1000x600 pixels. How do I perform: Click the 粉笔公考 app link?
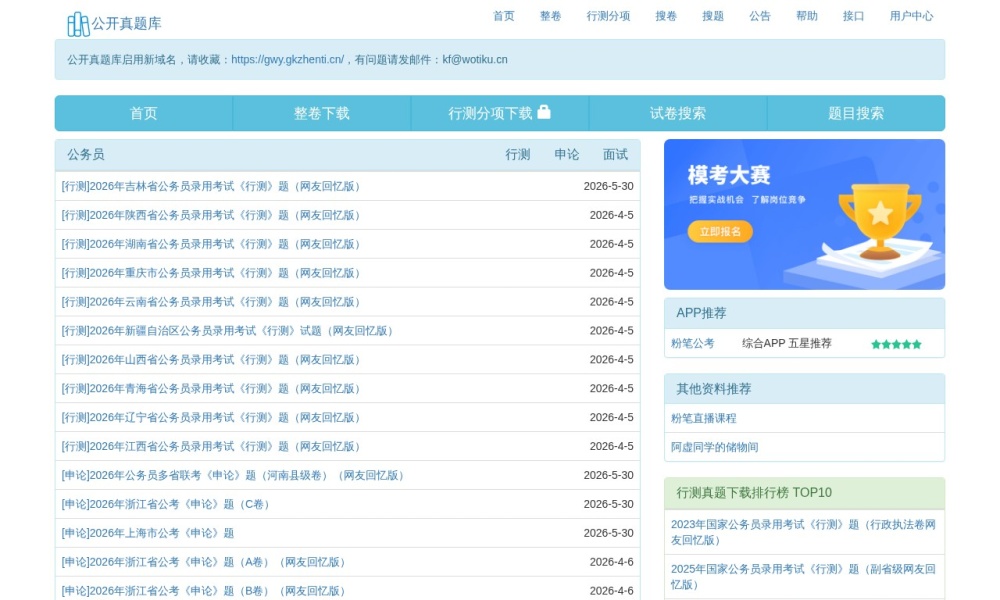(693, 344)
